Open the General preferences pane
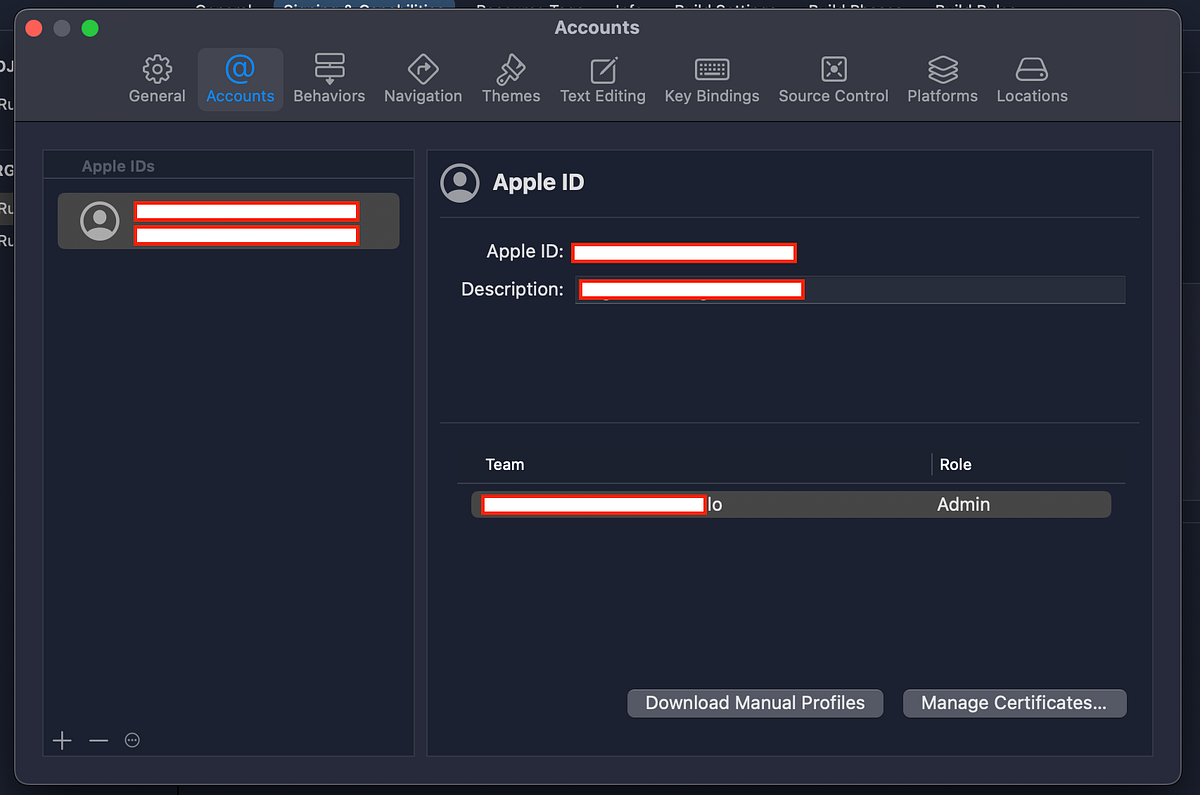 tap(157, 78)
